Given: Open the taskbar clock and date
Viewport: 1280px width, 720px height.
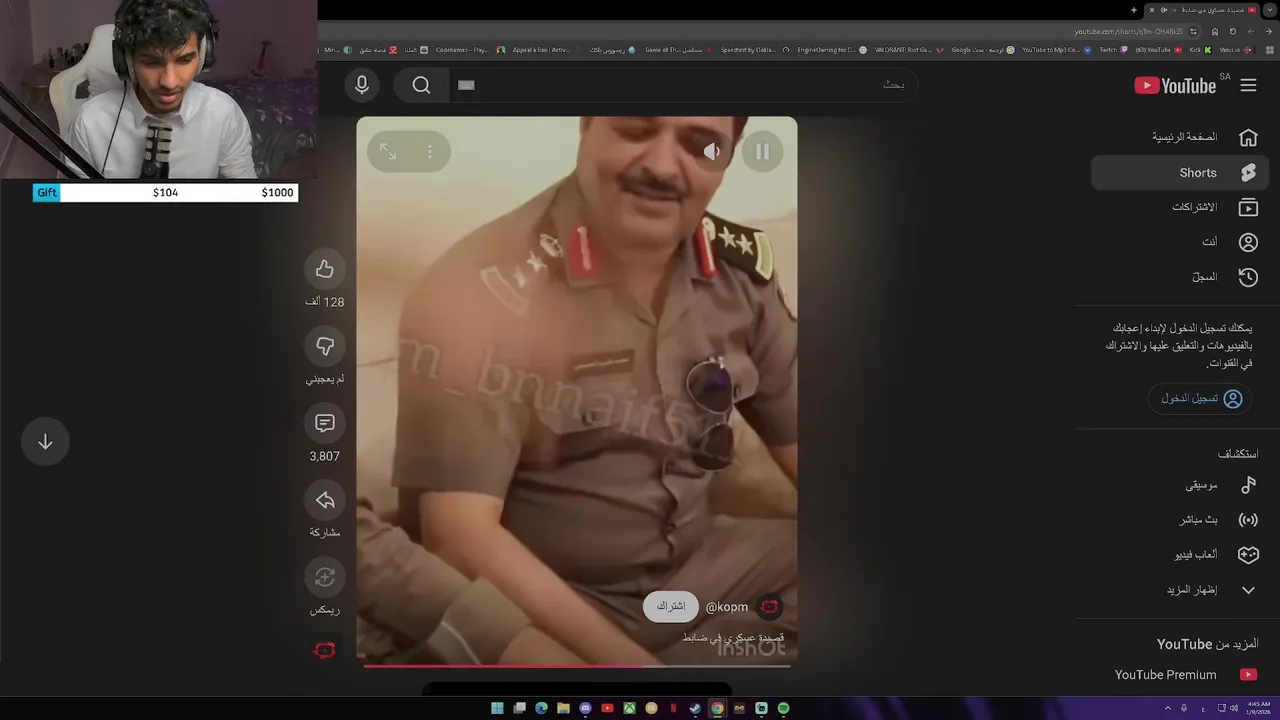Looking at the screenshot, I should 1258,708.
